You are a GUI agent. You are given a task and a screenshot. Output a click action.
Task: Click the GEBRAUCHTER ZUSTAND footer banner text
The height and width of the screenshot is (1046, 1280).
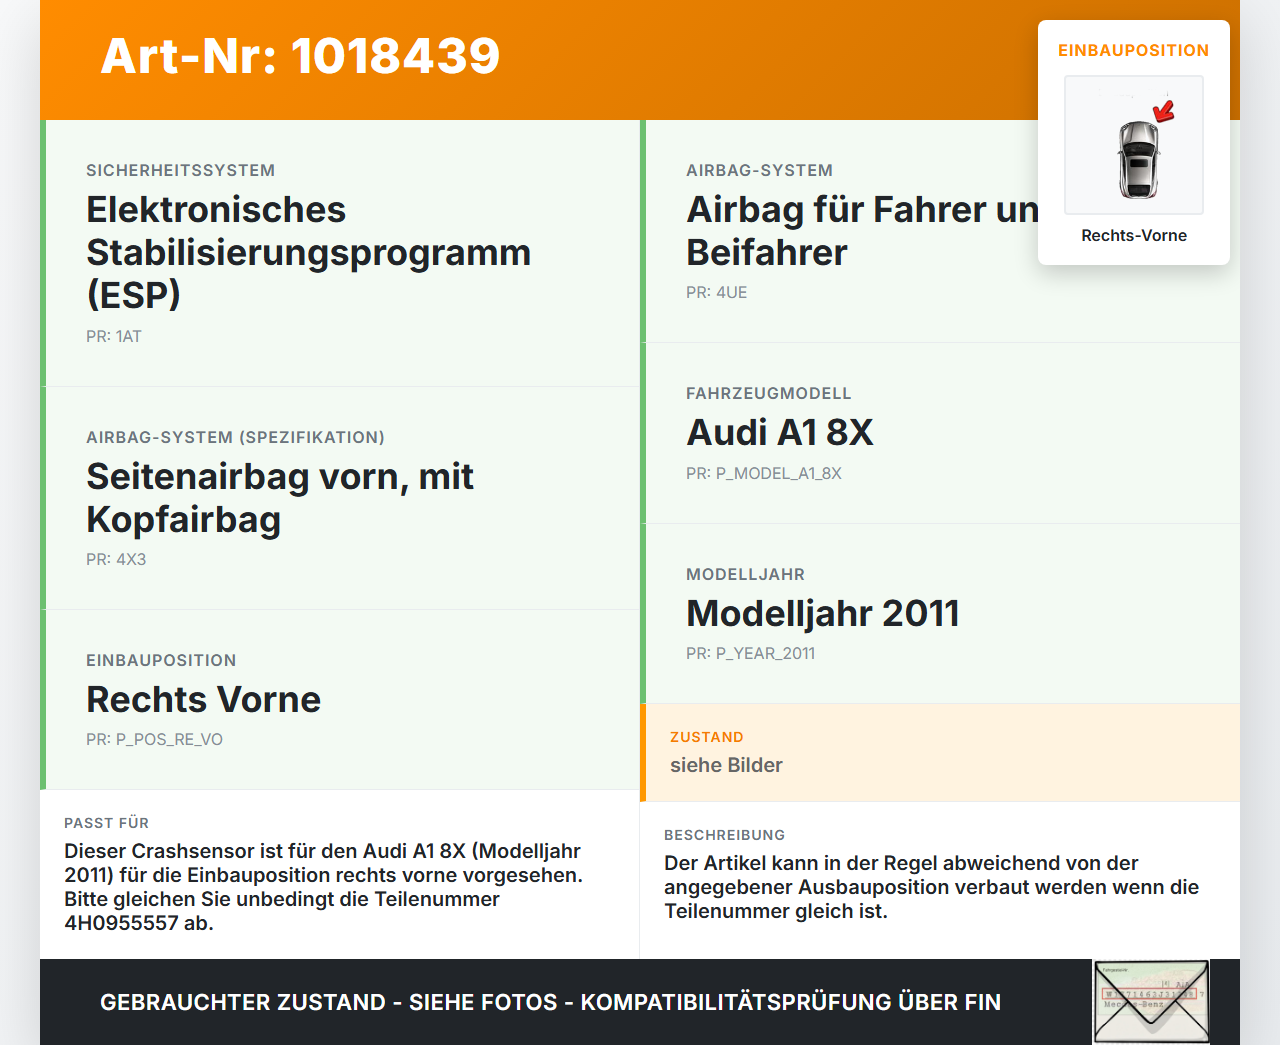(x=550, y=1002)
